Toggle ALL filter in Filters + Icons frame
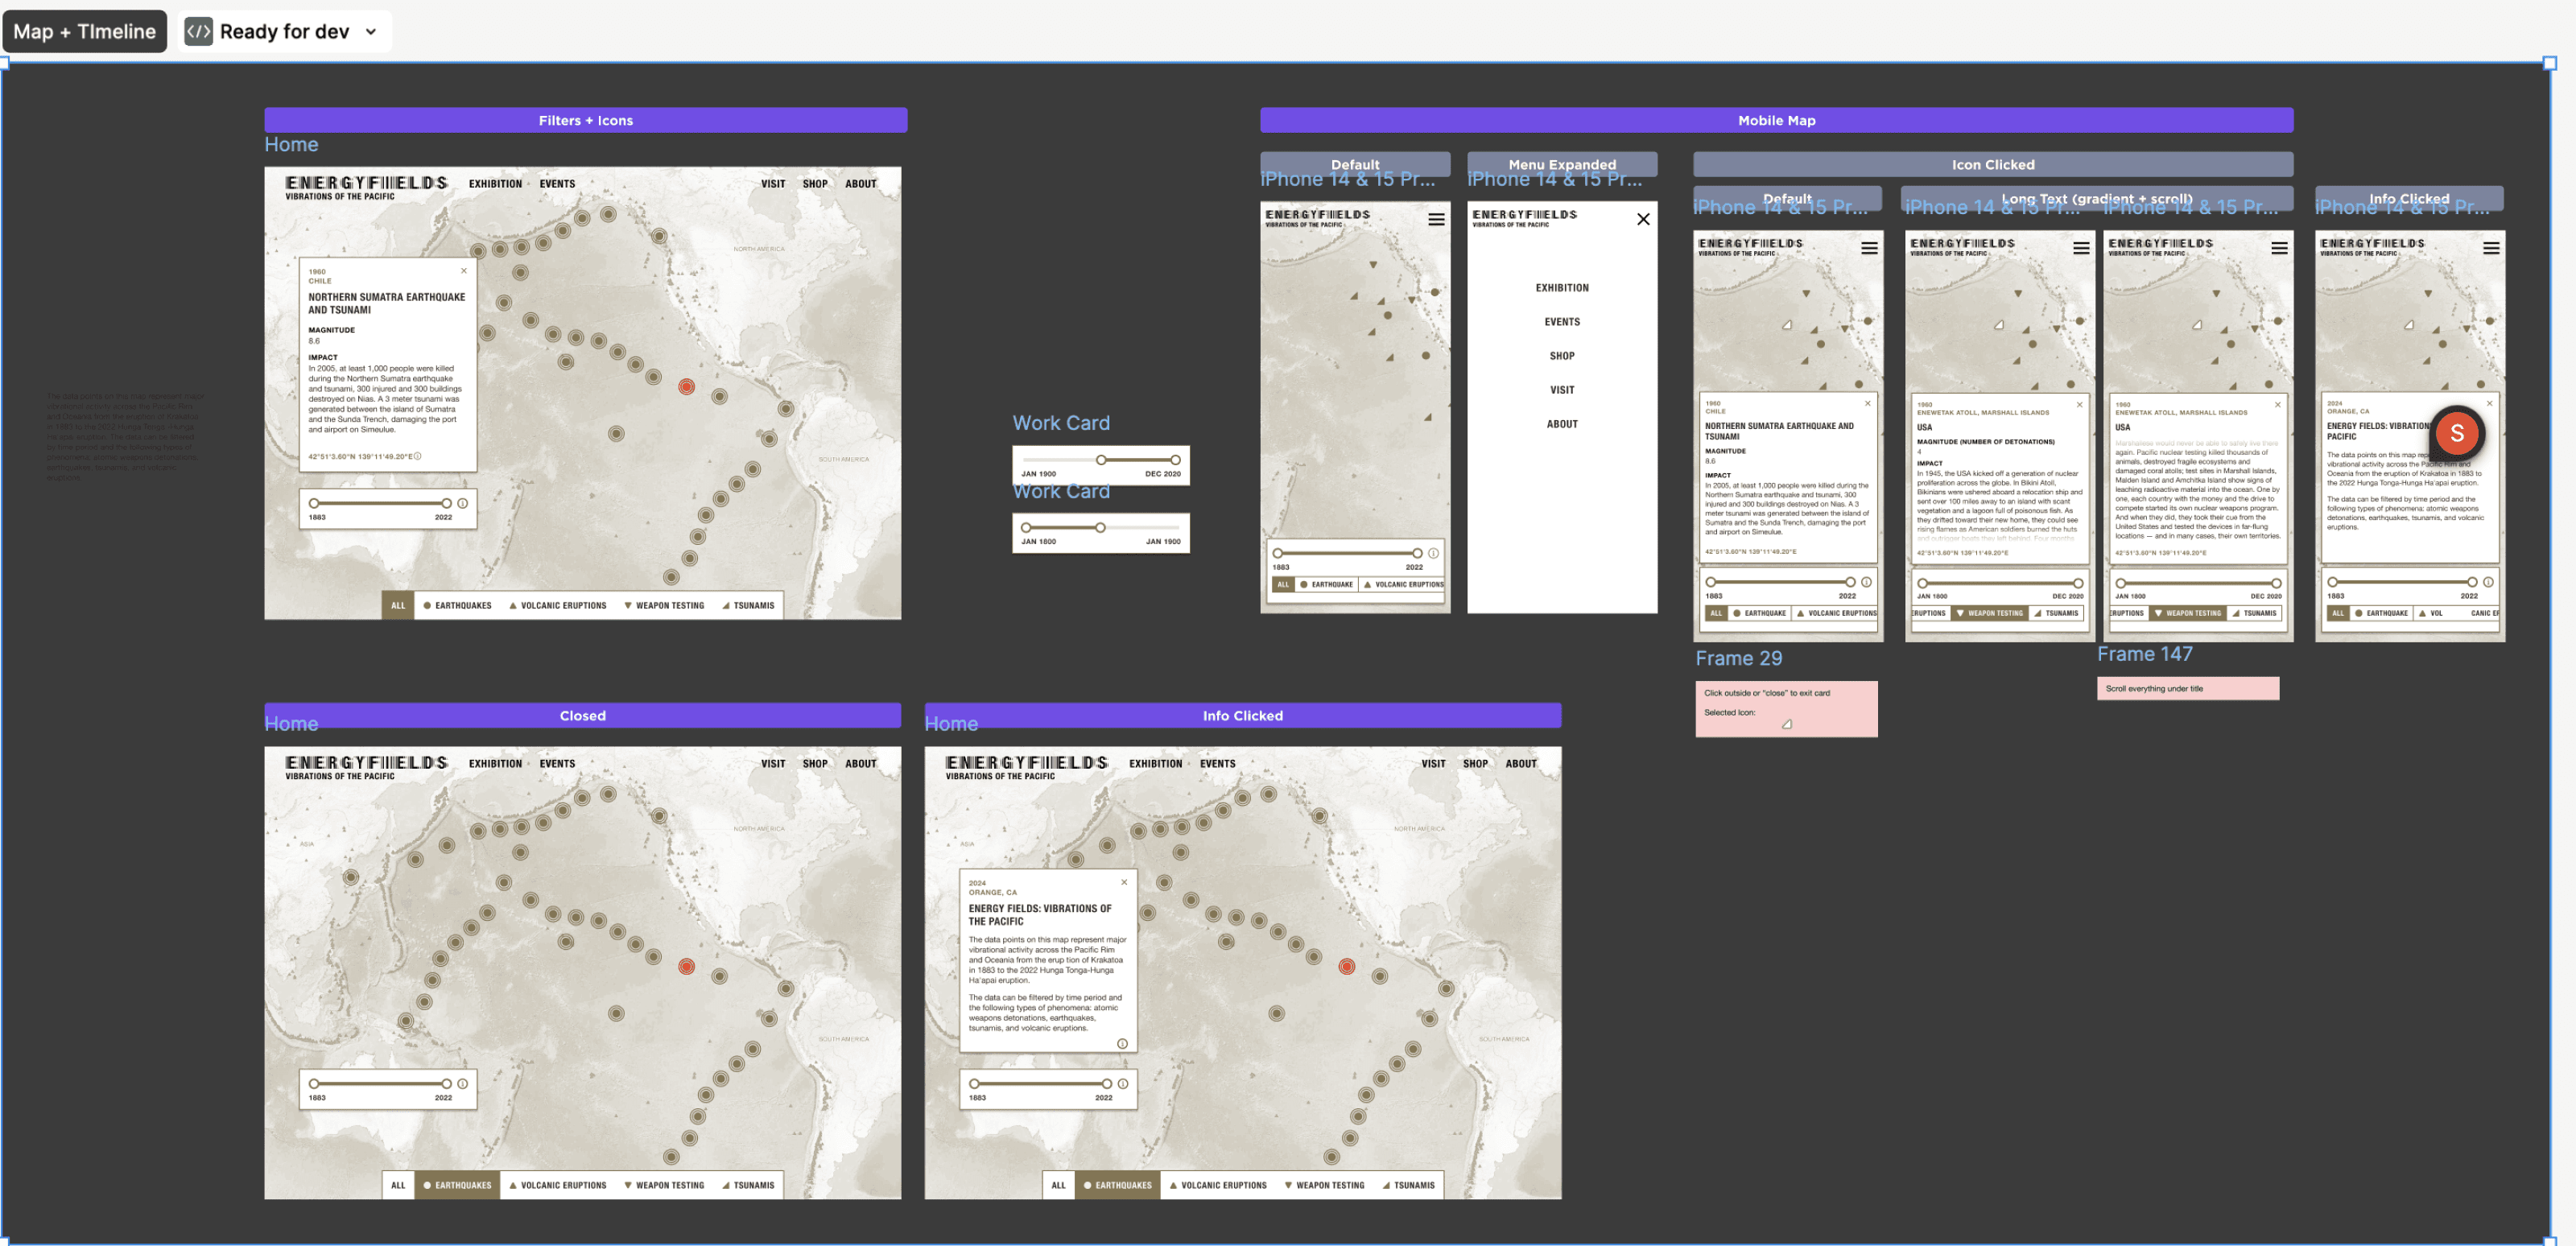 point(398,605)
